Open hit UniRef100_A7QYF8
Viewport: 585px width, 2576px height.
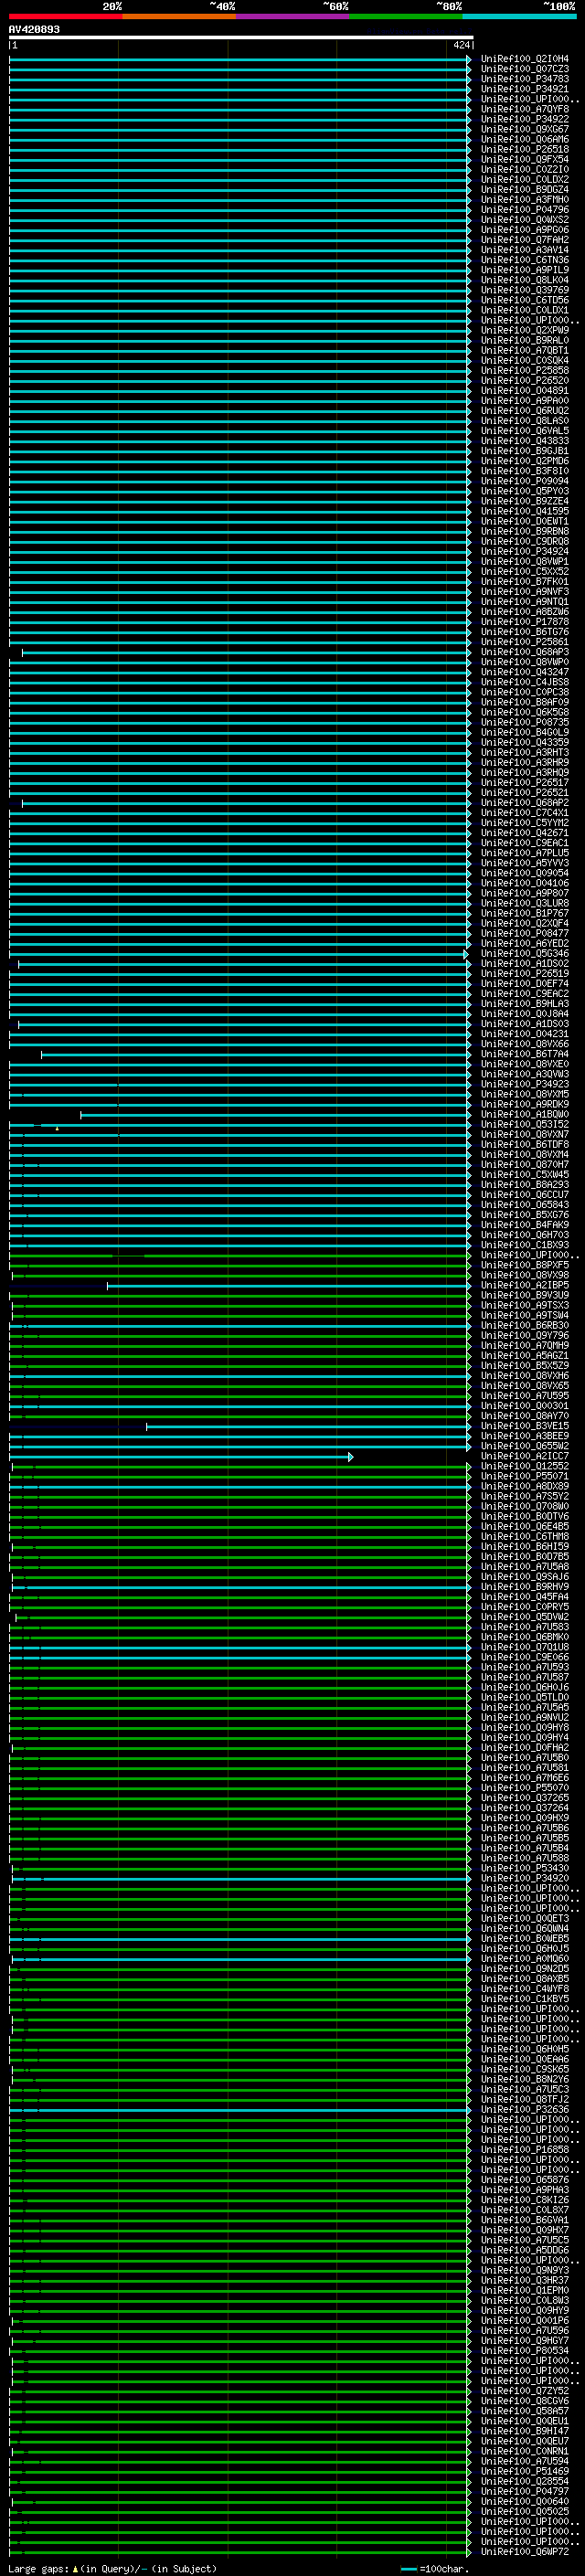[x=525, y=109]
